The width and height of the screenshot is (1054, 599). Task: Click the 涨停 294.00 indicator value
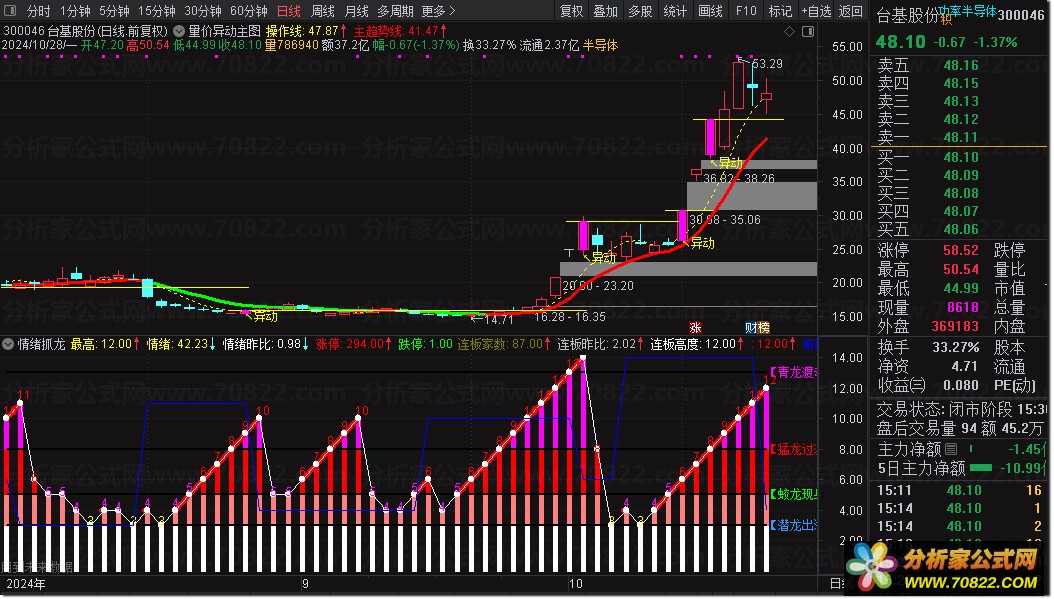[354, 344]
